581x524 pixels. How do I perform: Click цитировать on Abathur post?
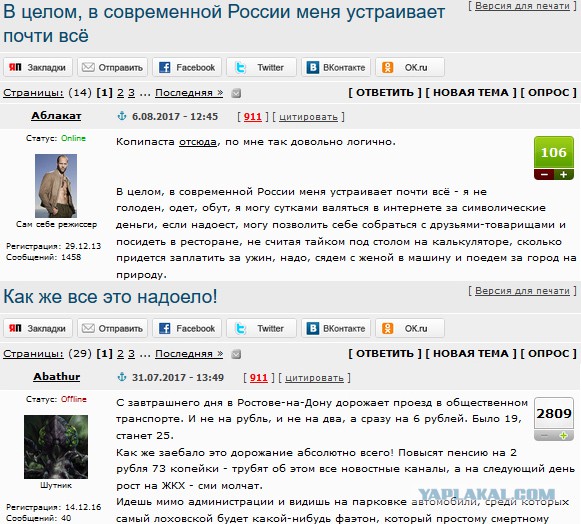[314, 378]
